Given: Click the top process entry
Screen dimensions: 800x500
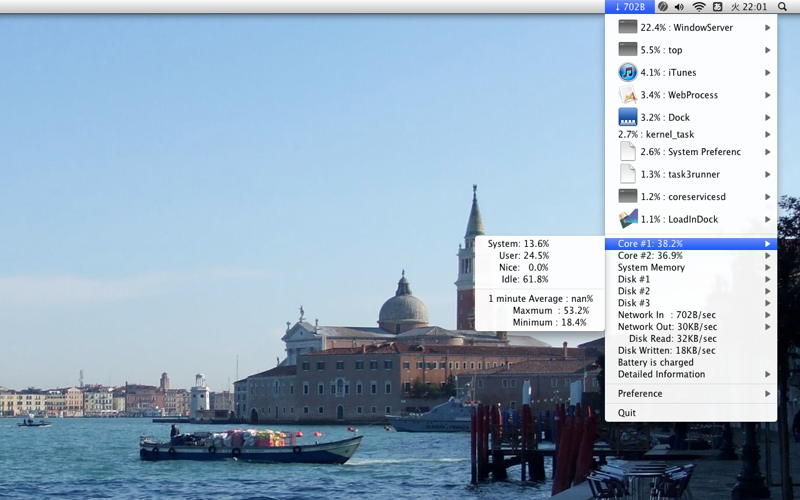Looking at the screenshot, I should coord(691,50).
